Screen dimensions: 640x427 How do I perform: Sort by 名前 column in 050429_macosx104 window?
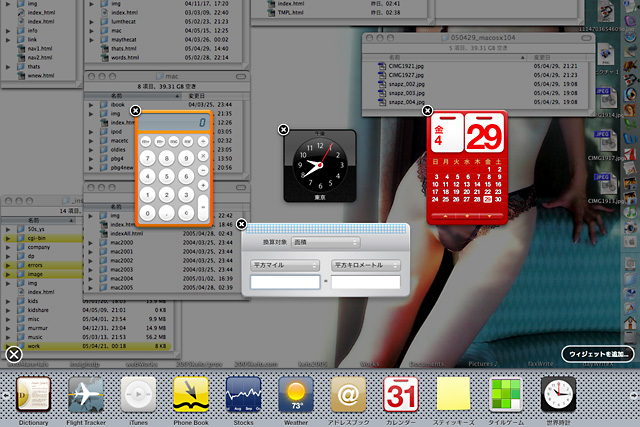point(445,58)
